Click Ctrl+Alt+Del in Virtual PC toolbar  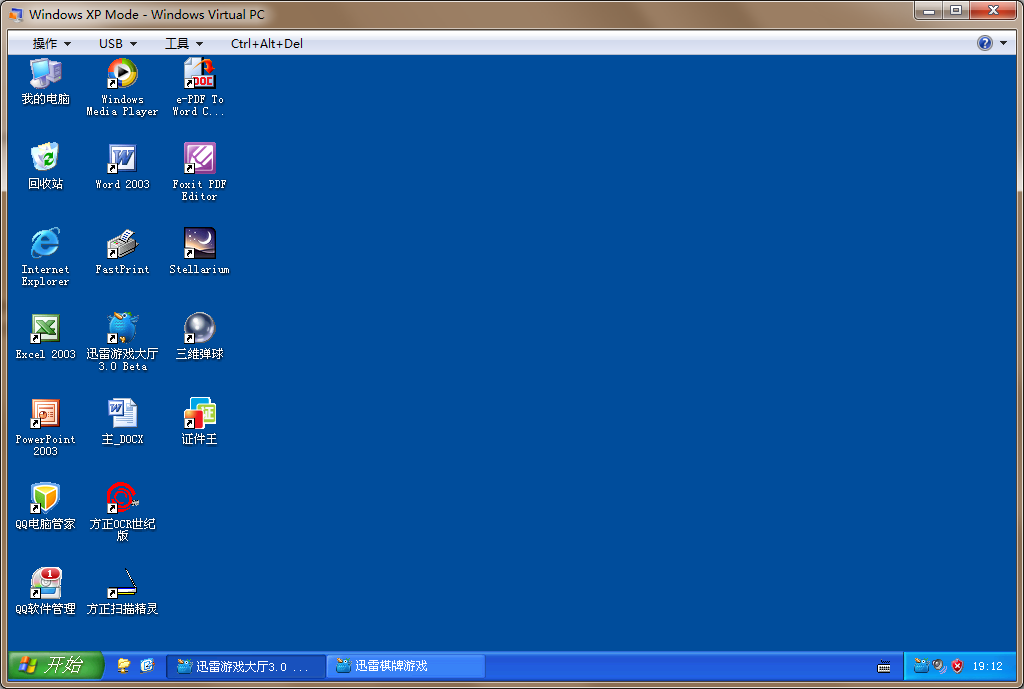pos(266,44)
